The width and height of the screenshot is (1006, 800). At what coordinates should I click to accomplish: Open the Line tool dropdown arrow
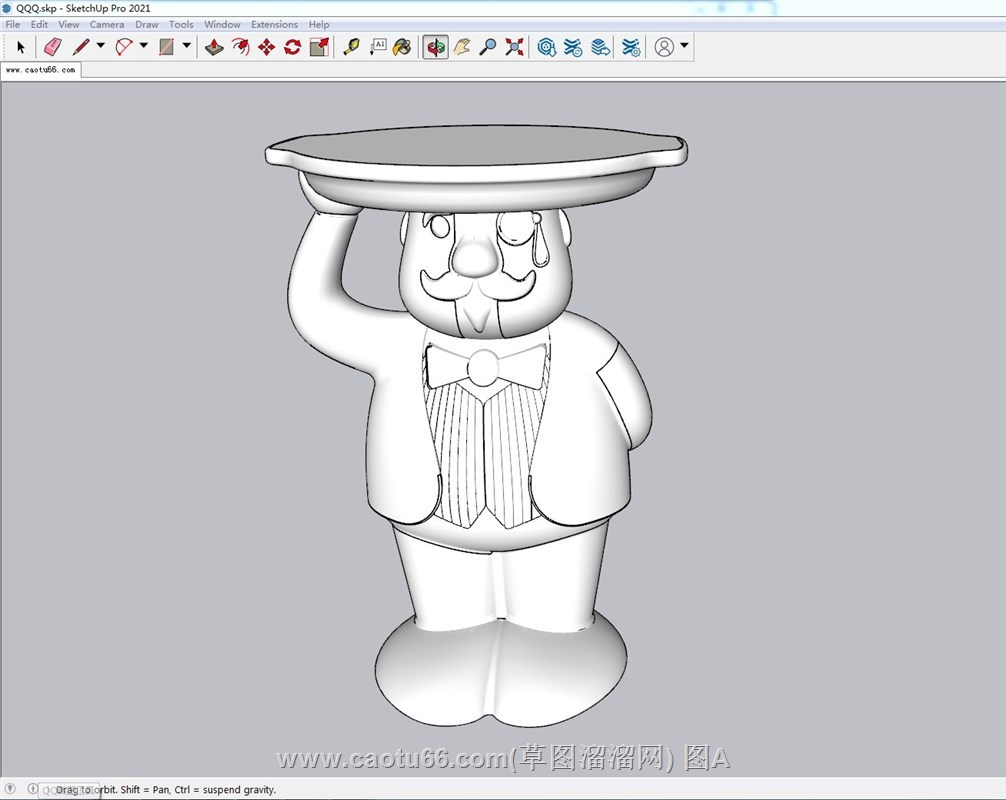click(x=101, y=46)
